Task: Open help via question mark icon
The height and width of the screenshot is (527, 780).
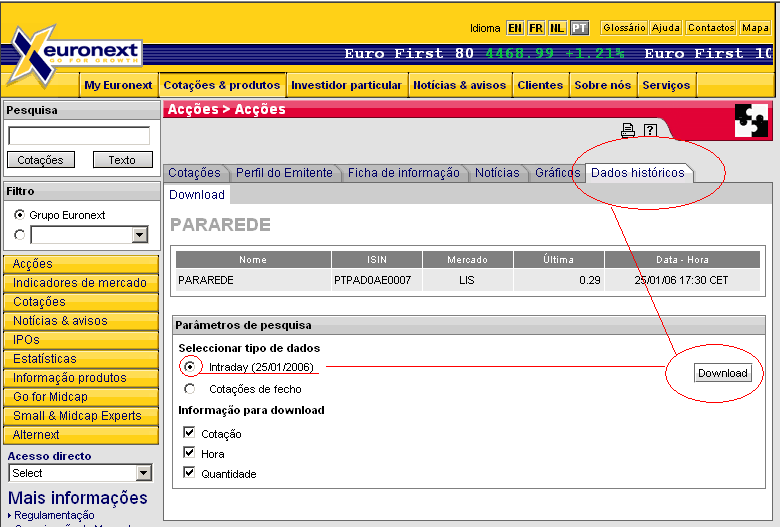Action: click(x=650, y=130)
